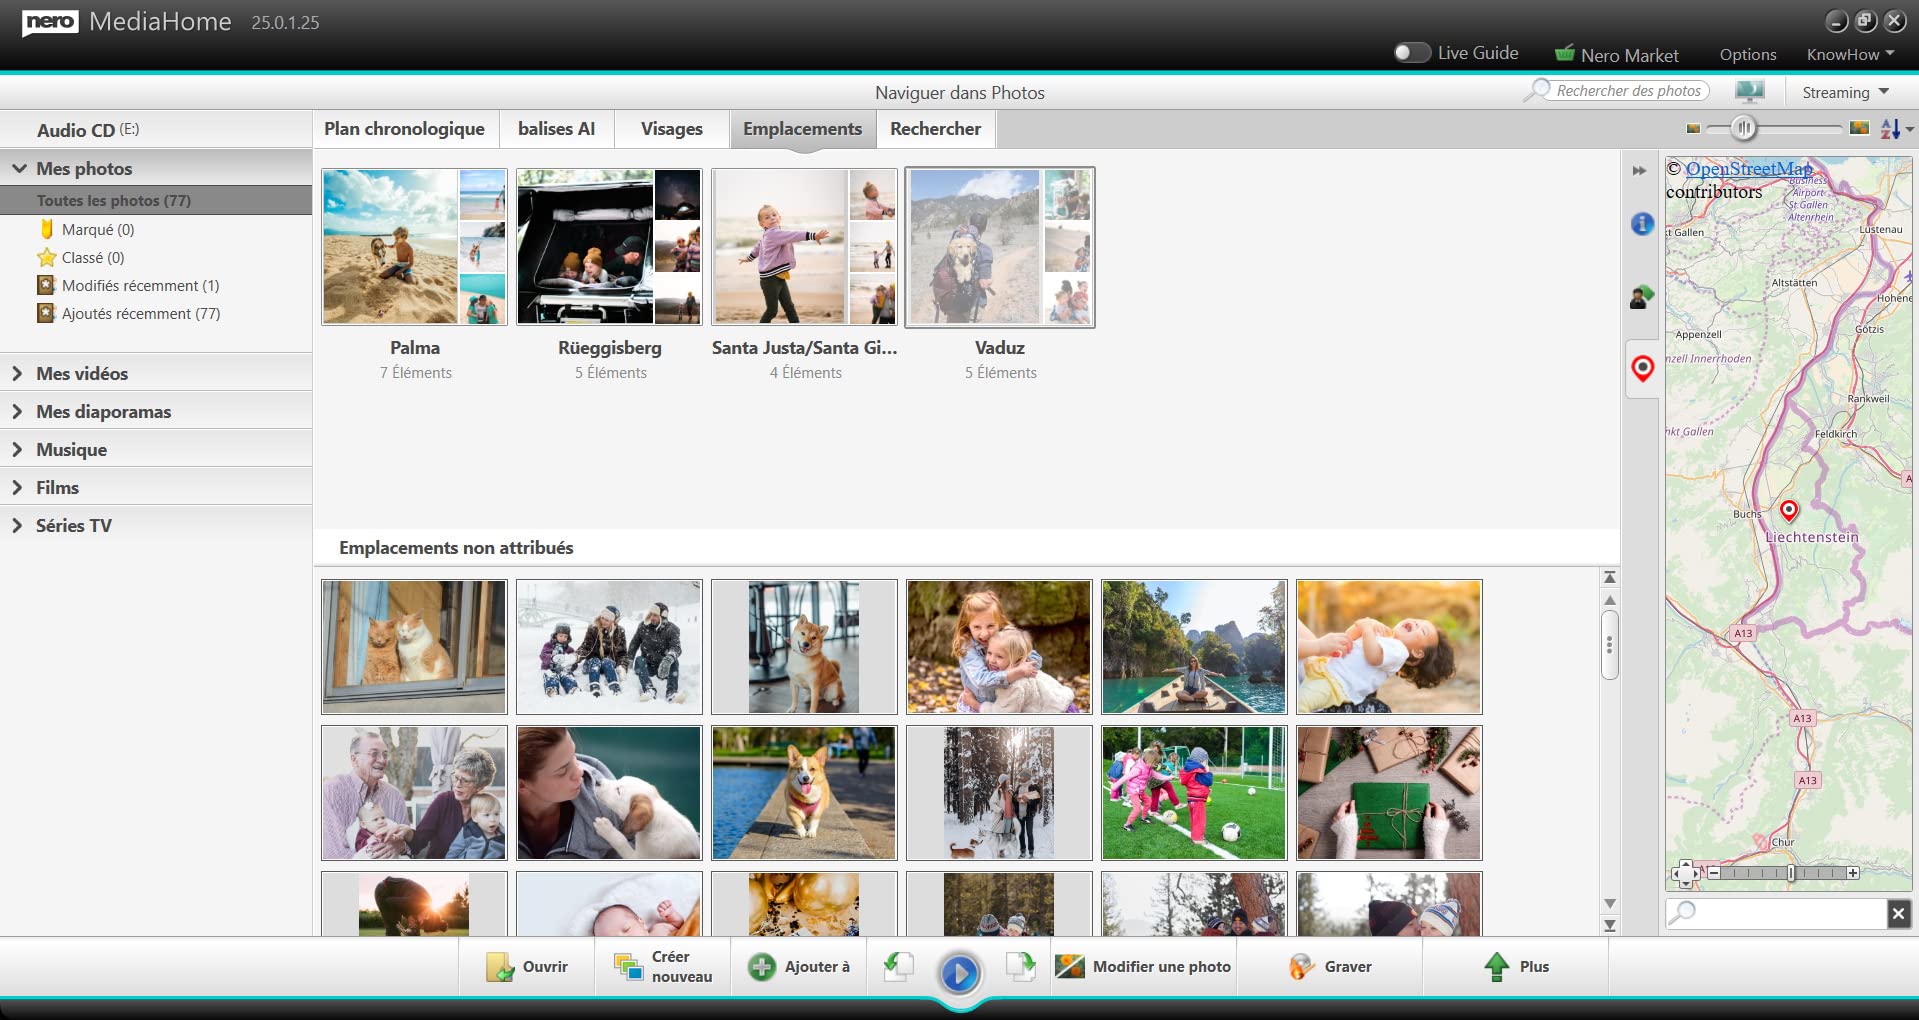Viewport: 1919px width, 1020px height.
Task: Click the Ouvrir button
Action: point(527,967)
